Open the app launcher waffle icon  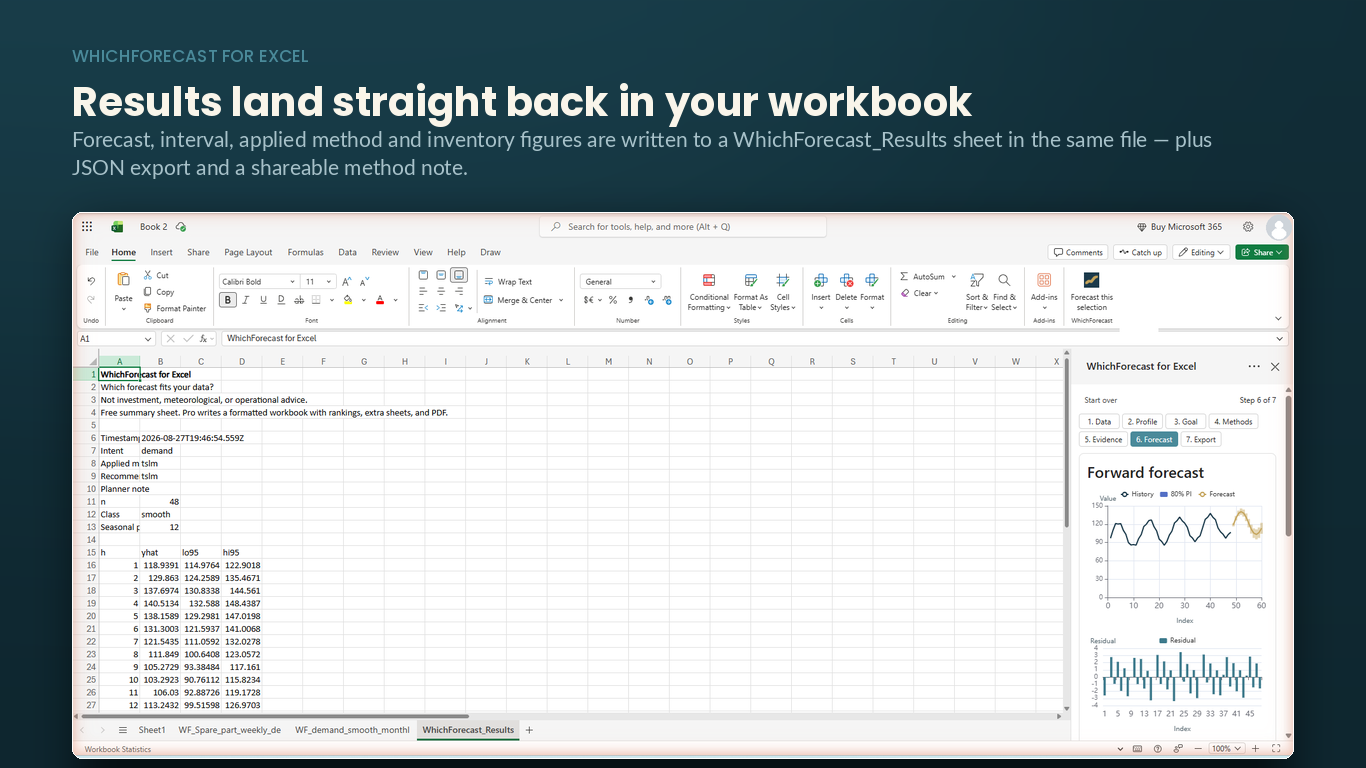click(x=87, y=227)
